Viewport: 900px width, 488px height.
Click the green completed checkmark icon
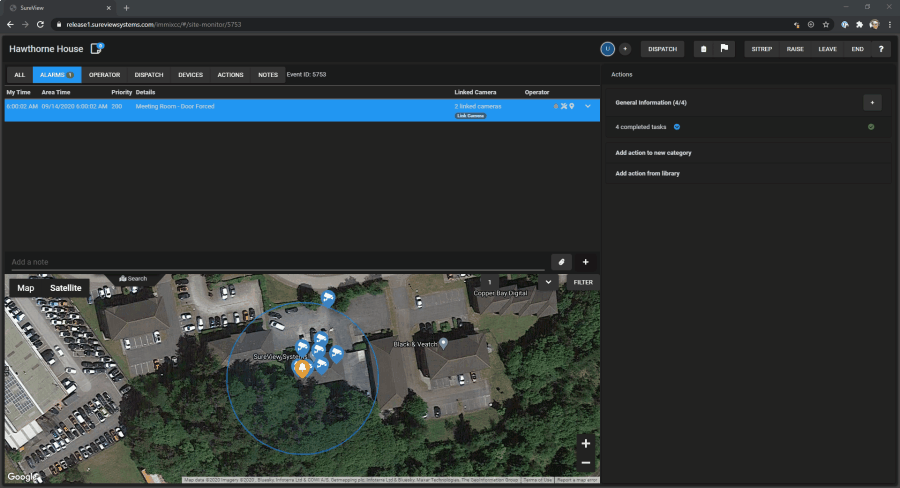tap(871, 127)
